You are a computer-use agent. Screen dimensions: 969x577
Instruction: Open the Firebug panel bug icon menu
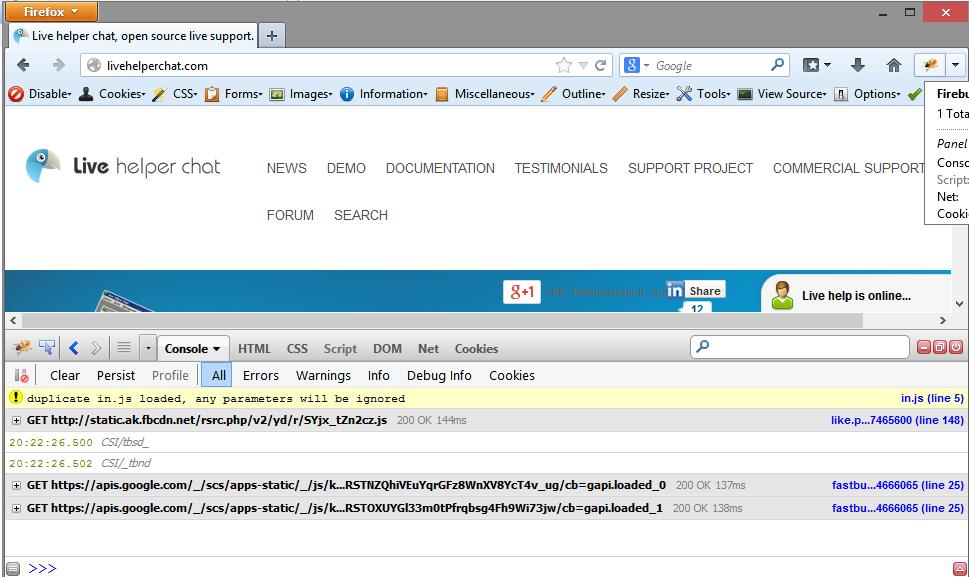pos(22,348)
